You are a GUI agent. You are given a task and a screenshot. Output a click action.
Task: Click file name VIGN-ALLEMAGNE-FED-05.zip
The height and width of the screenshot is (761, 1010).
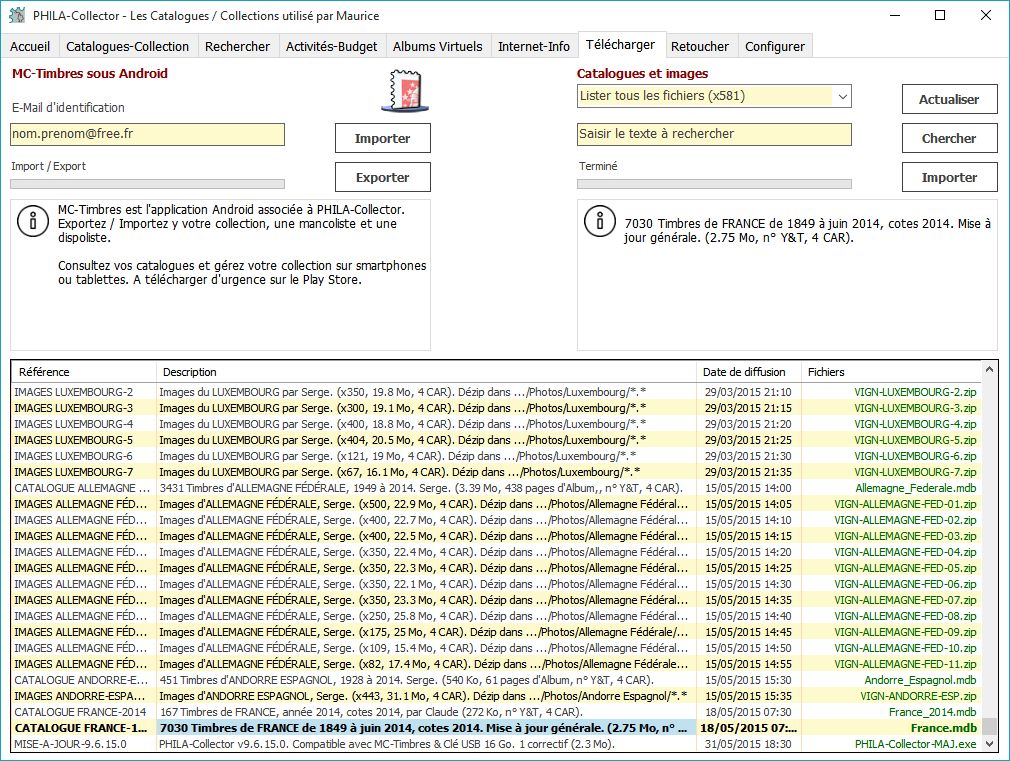[x=905, y=568]
